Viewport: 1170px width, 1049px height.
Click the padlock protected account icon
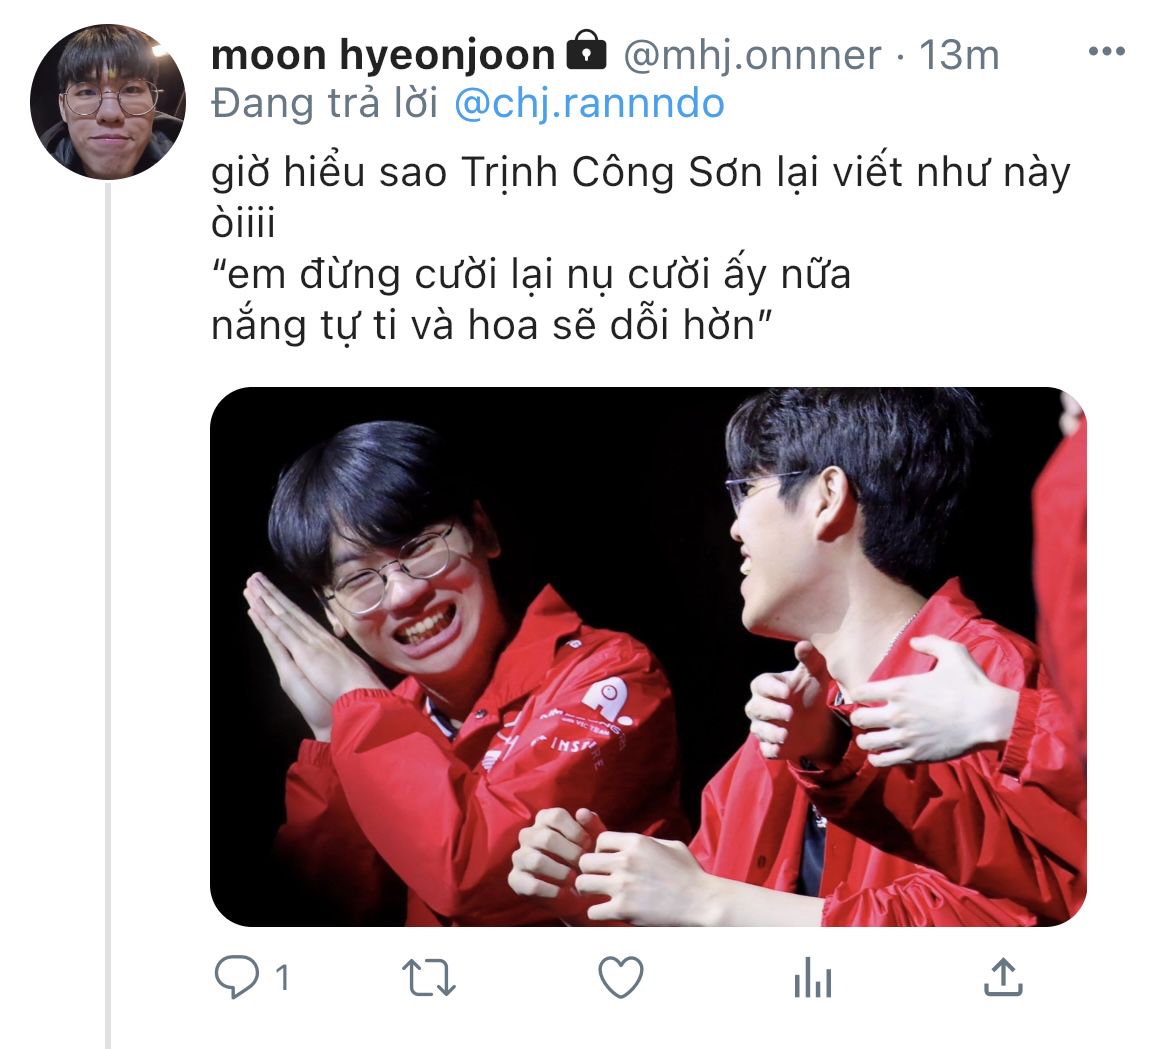point(586,51)
